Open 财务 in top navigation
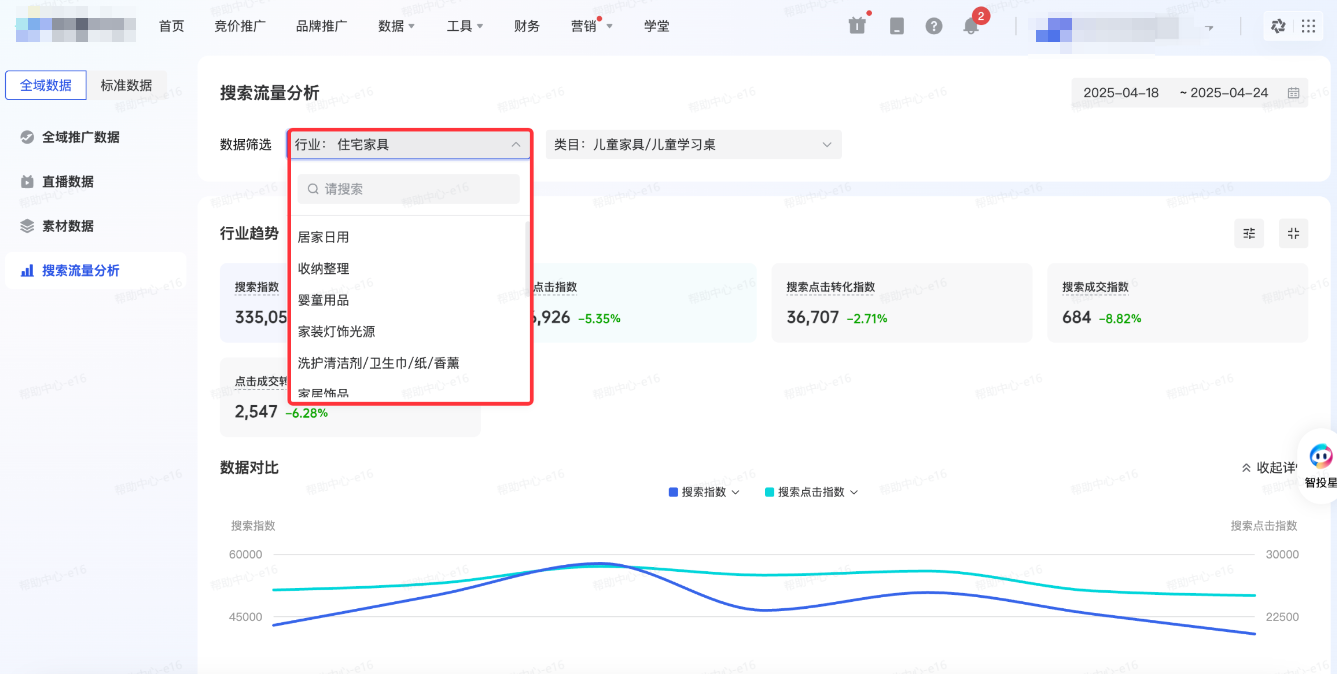 527,26
